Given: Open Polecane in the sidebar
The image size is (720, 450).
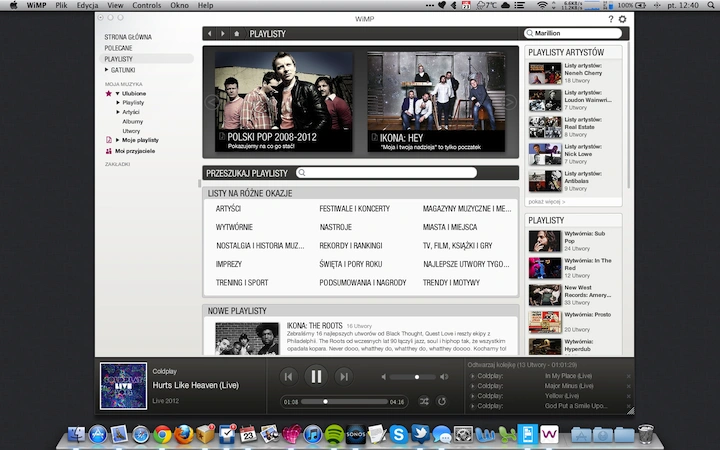Looking at the screenshot, I should coord(118,48).
